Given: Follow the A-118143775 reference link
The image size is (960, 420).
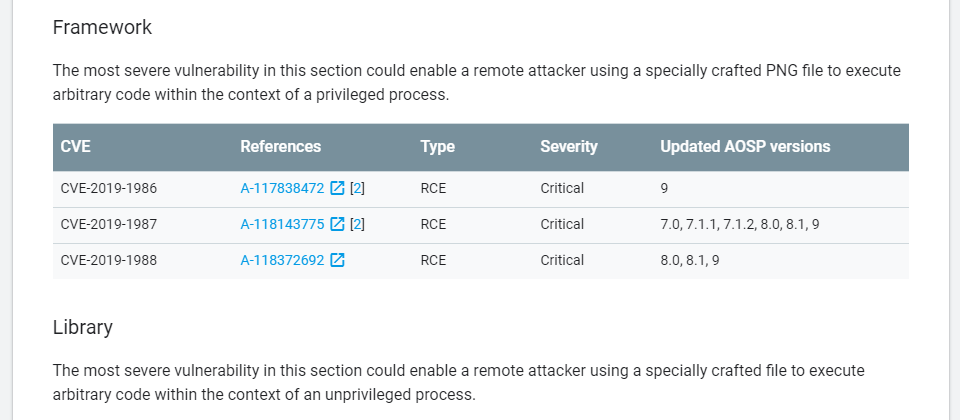Looking at the screenshot, I should click(282, 225).
